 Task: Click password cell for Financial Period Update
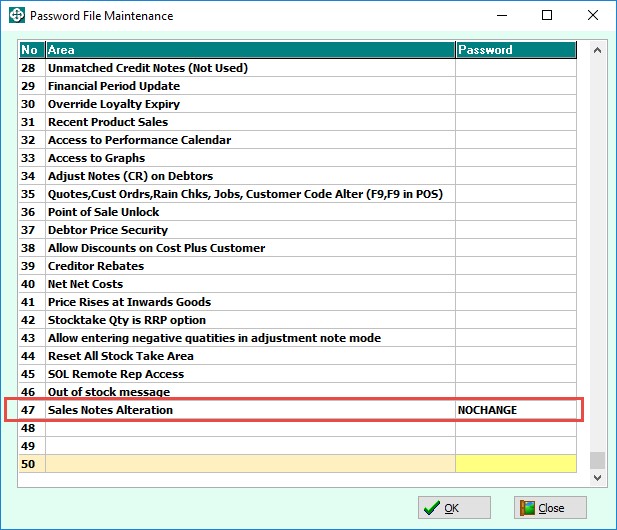coord(516,86)
